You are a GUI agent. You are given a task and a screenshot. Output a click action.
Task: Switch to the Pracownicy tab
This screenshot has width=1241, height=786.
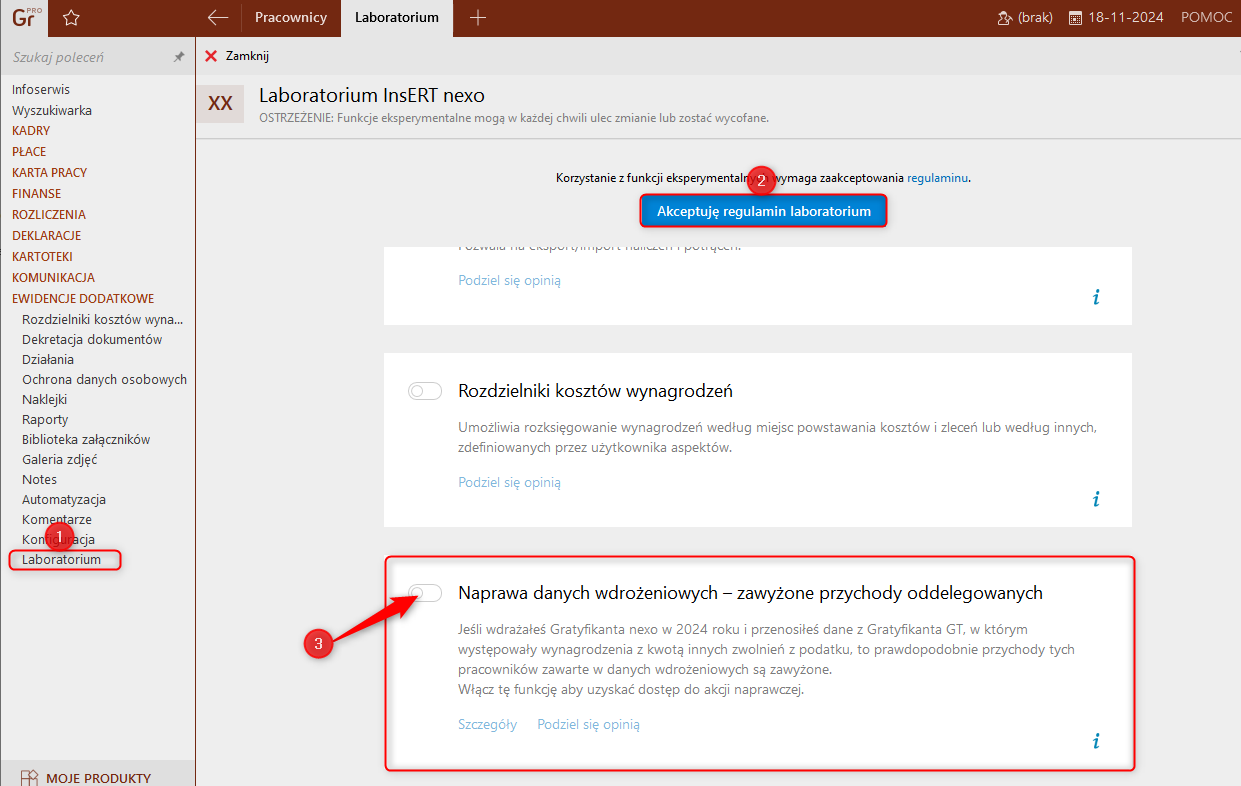[290, 17]
